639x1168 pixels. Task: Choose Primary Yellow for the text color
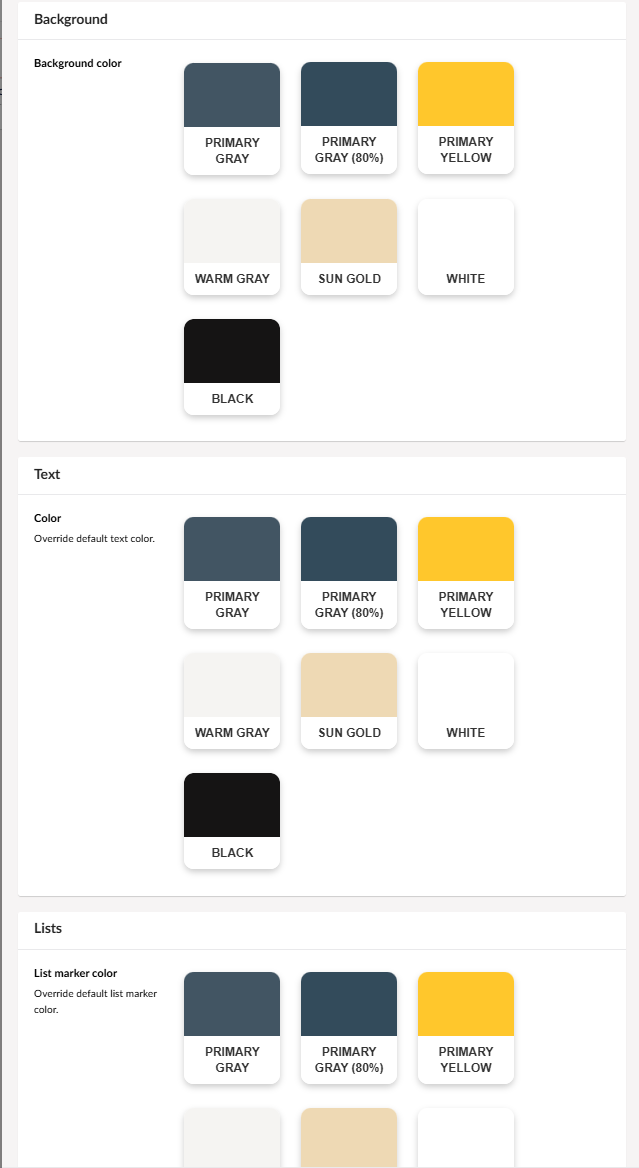point(466,572)
